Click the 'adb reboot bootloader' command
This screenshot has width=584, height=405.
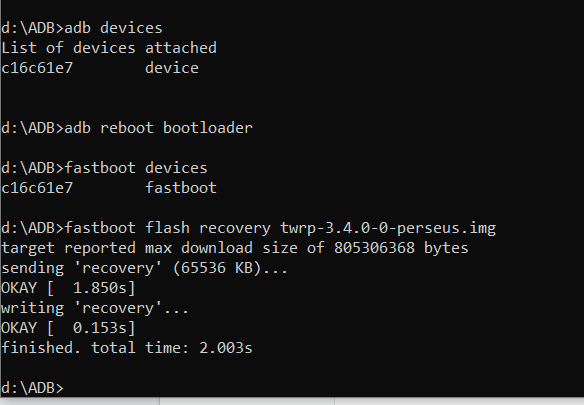pos(159,128)
